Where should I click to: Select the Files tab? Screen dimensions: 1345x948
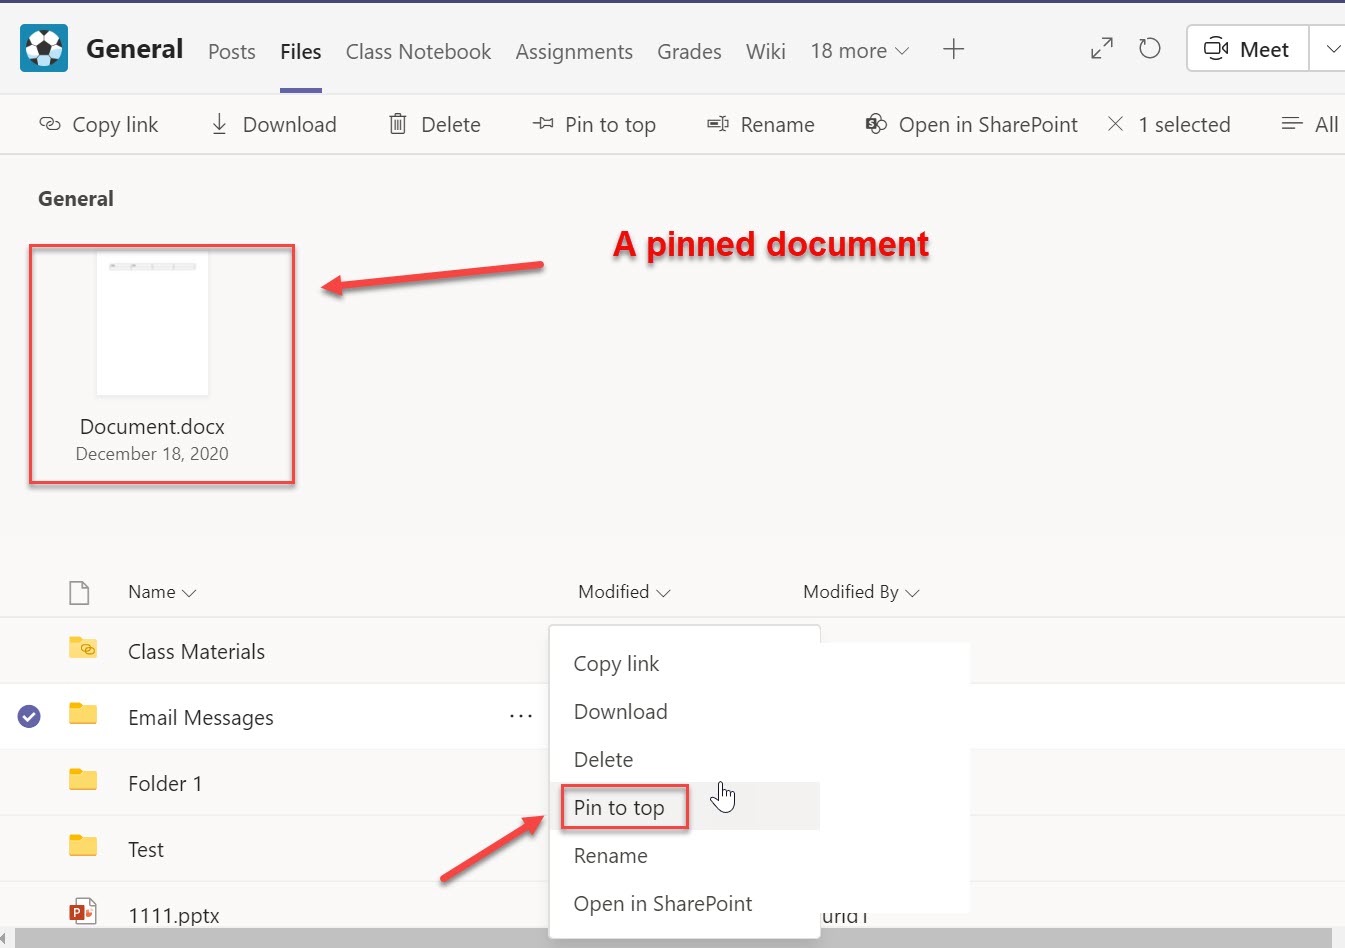[301, 51]
